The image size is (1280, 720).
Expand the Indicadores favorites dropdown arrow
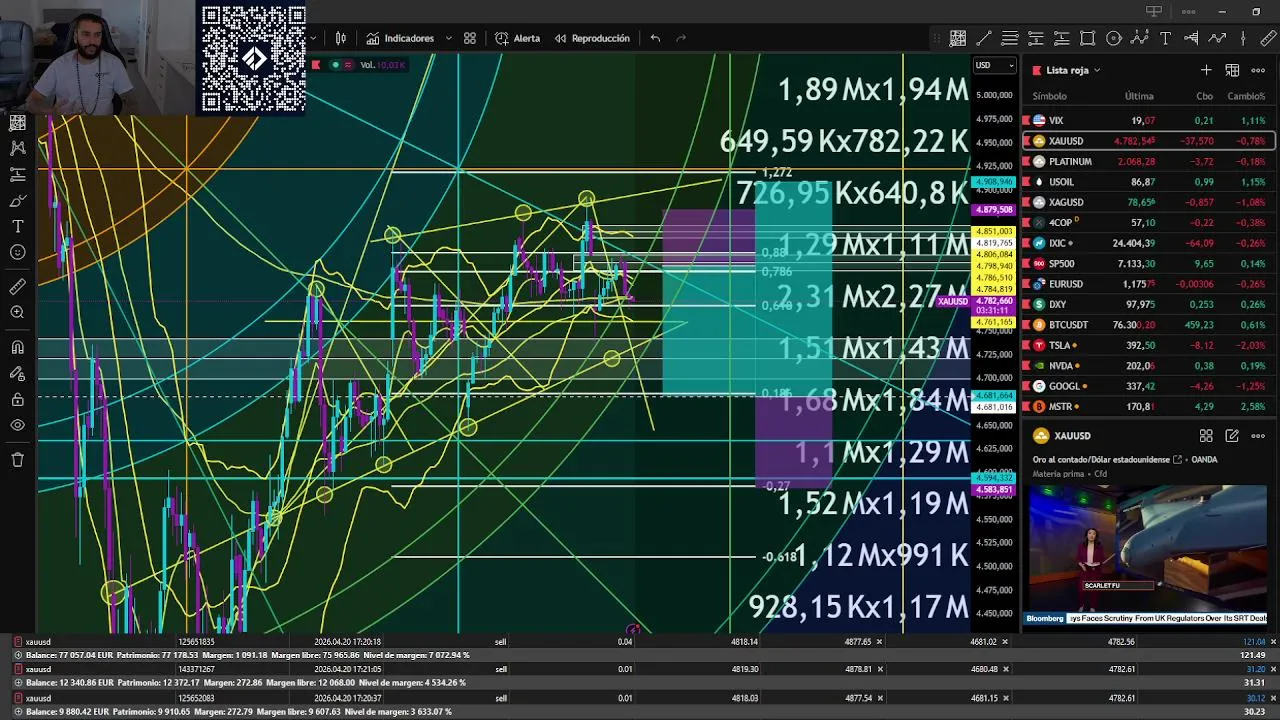[448, 38]
